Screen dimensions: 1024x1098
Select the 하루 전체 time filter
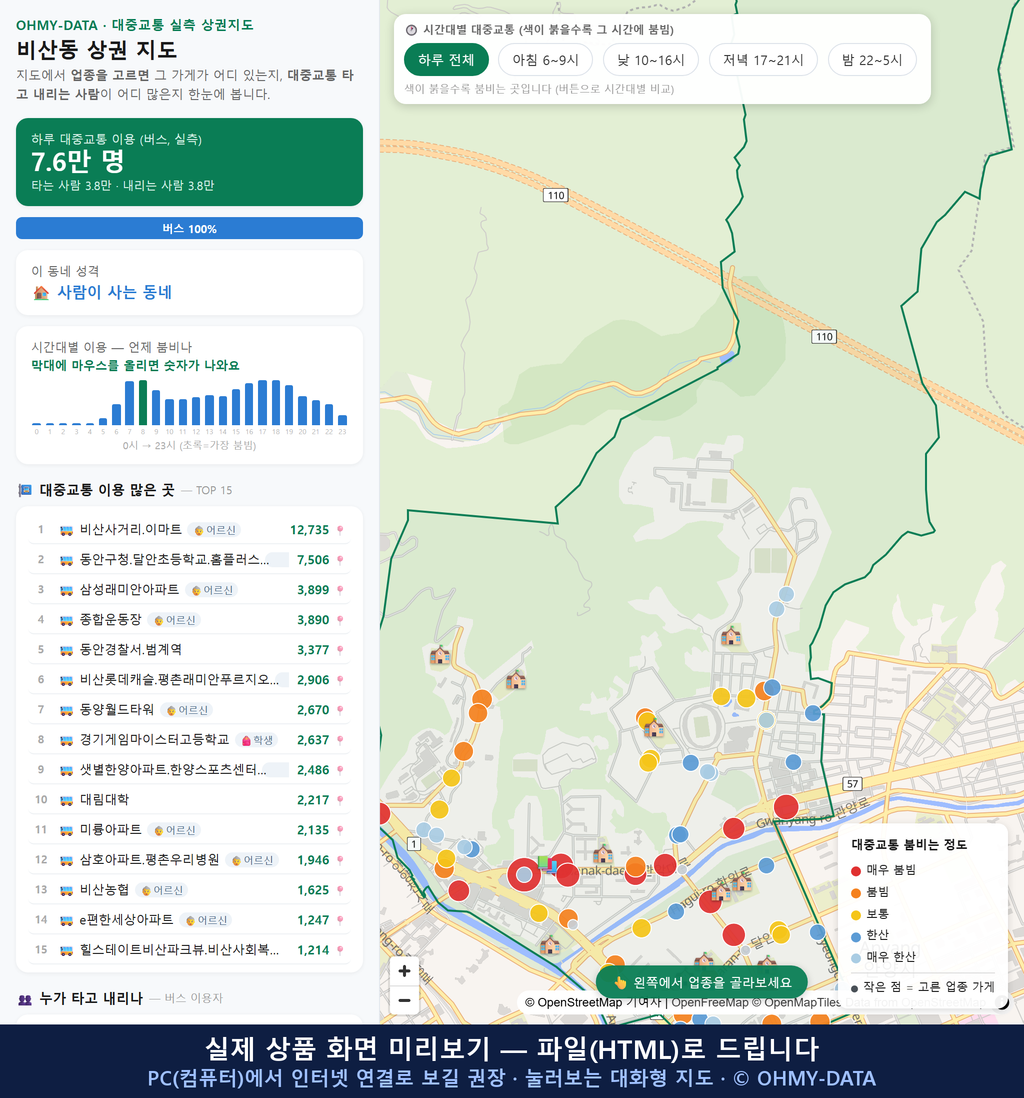pyautogui.click(x=446, y=60)
